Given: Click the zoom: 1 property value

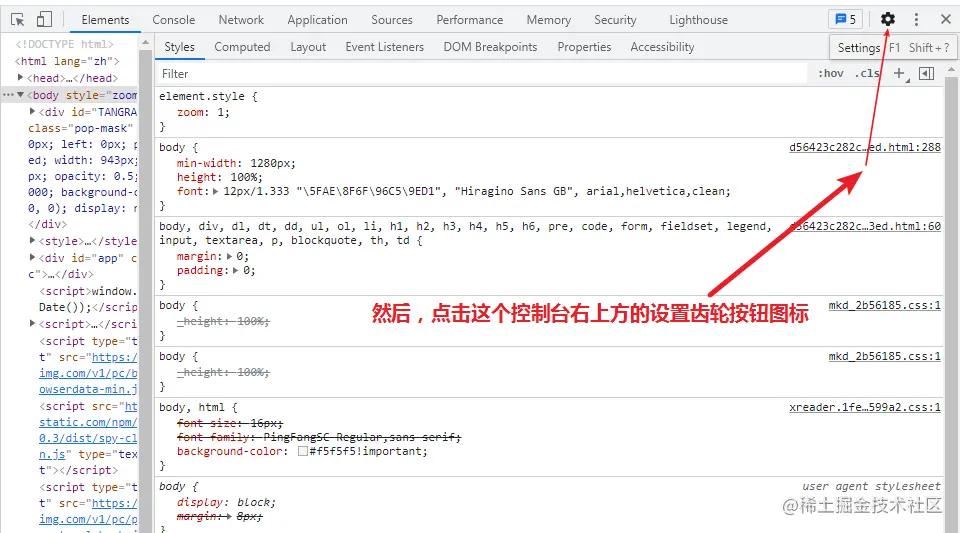Looking at the screenshot, I should (222, 112).
